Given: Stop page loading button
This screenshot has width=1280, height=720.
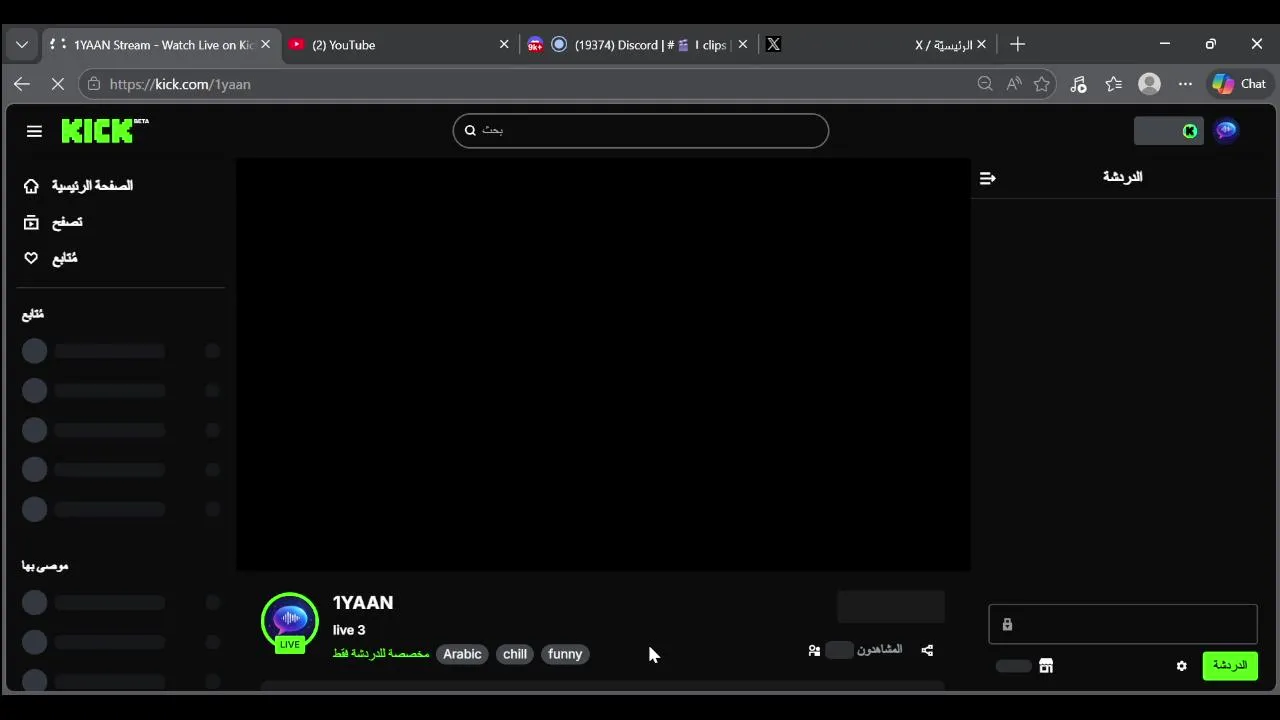Looking at the screenshot, I should [x=57, y=84].
